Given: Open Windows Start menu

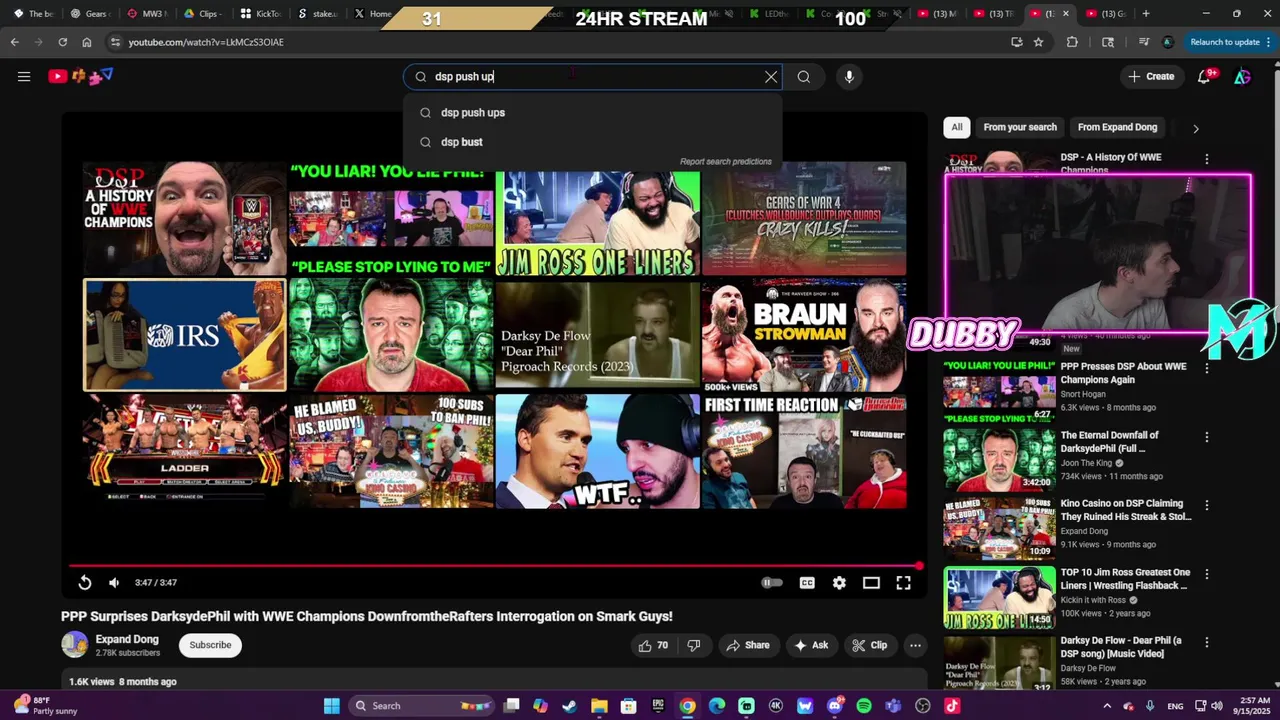Looking at the screenshot, I should coord(331,706).
